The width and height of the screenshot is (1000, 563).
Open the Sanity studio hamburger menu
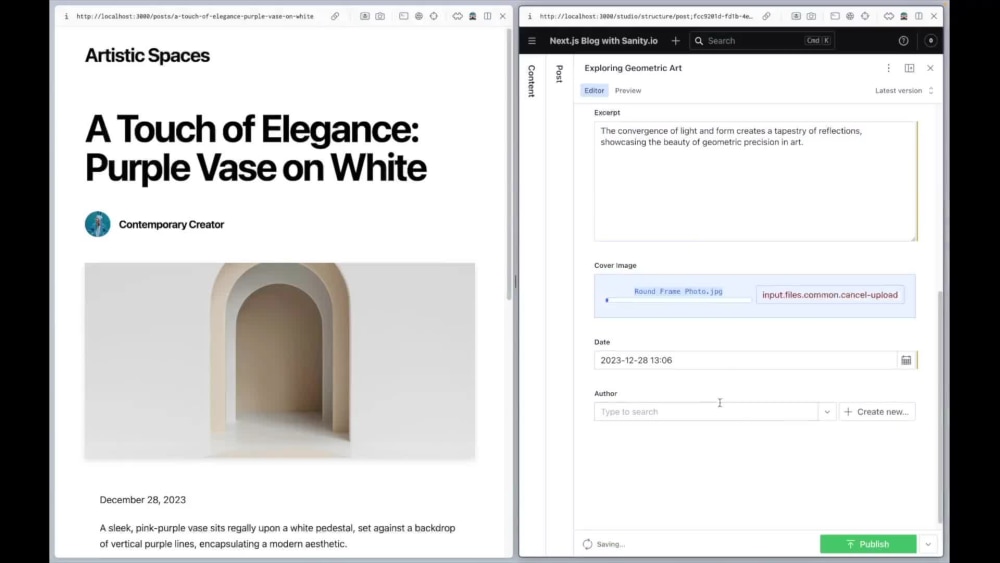click(x=532, y=41)
